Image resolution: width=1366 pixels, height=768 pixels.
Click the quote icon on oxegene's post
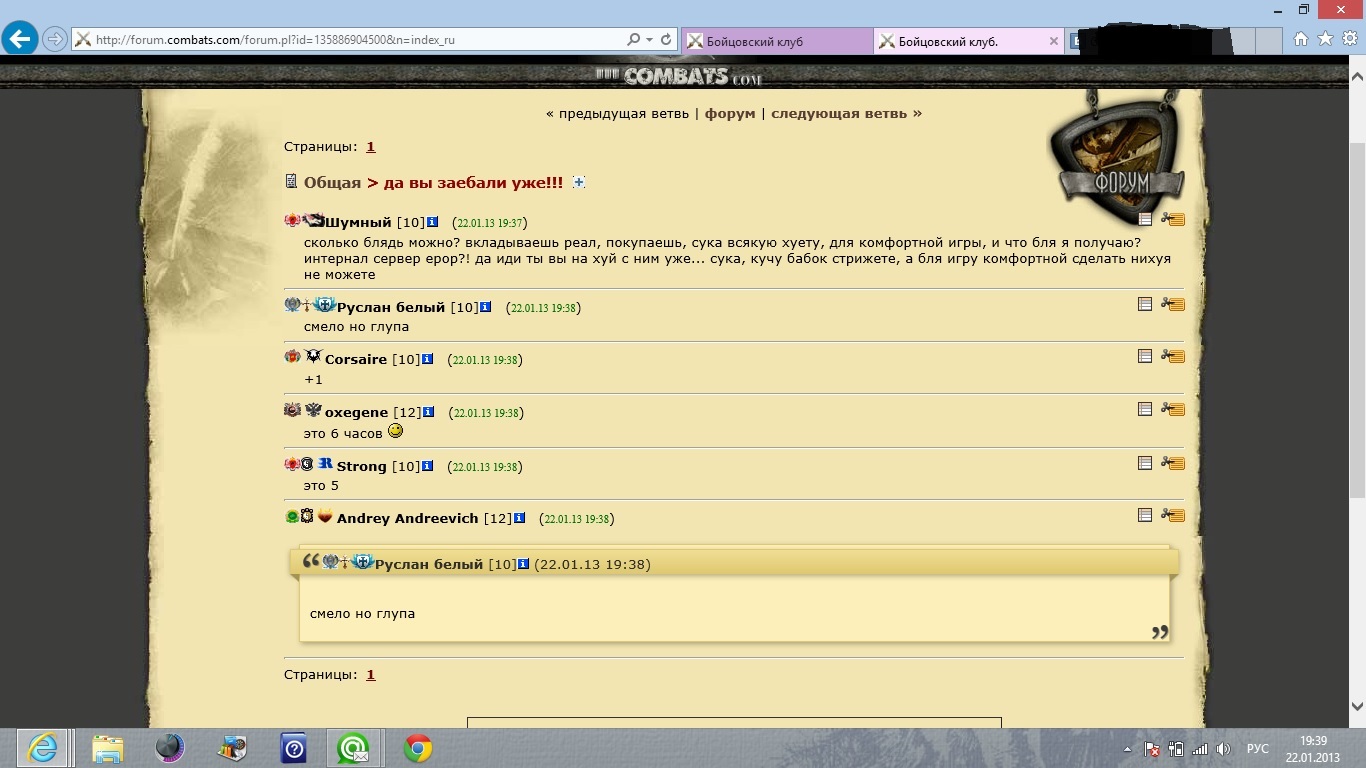pyautogui.click(x=1145, y=409)
